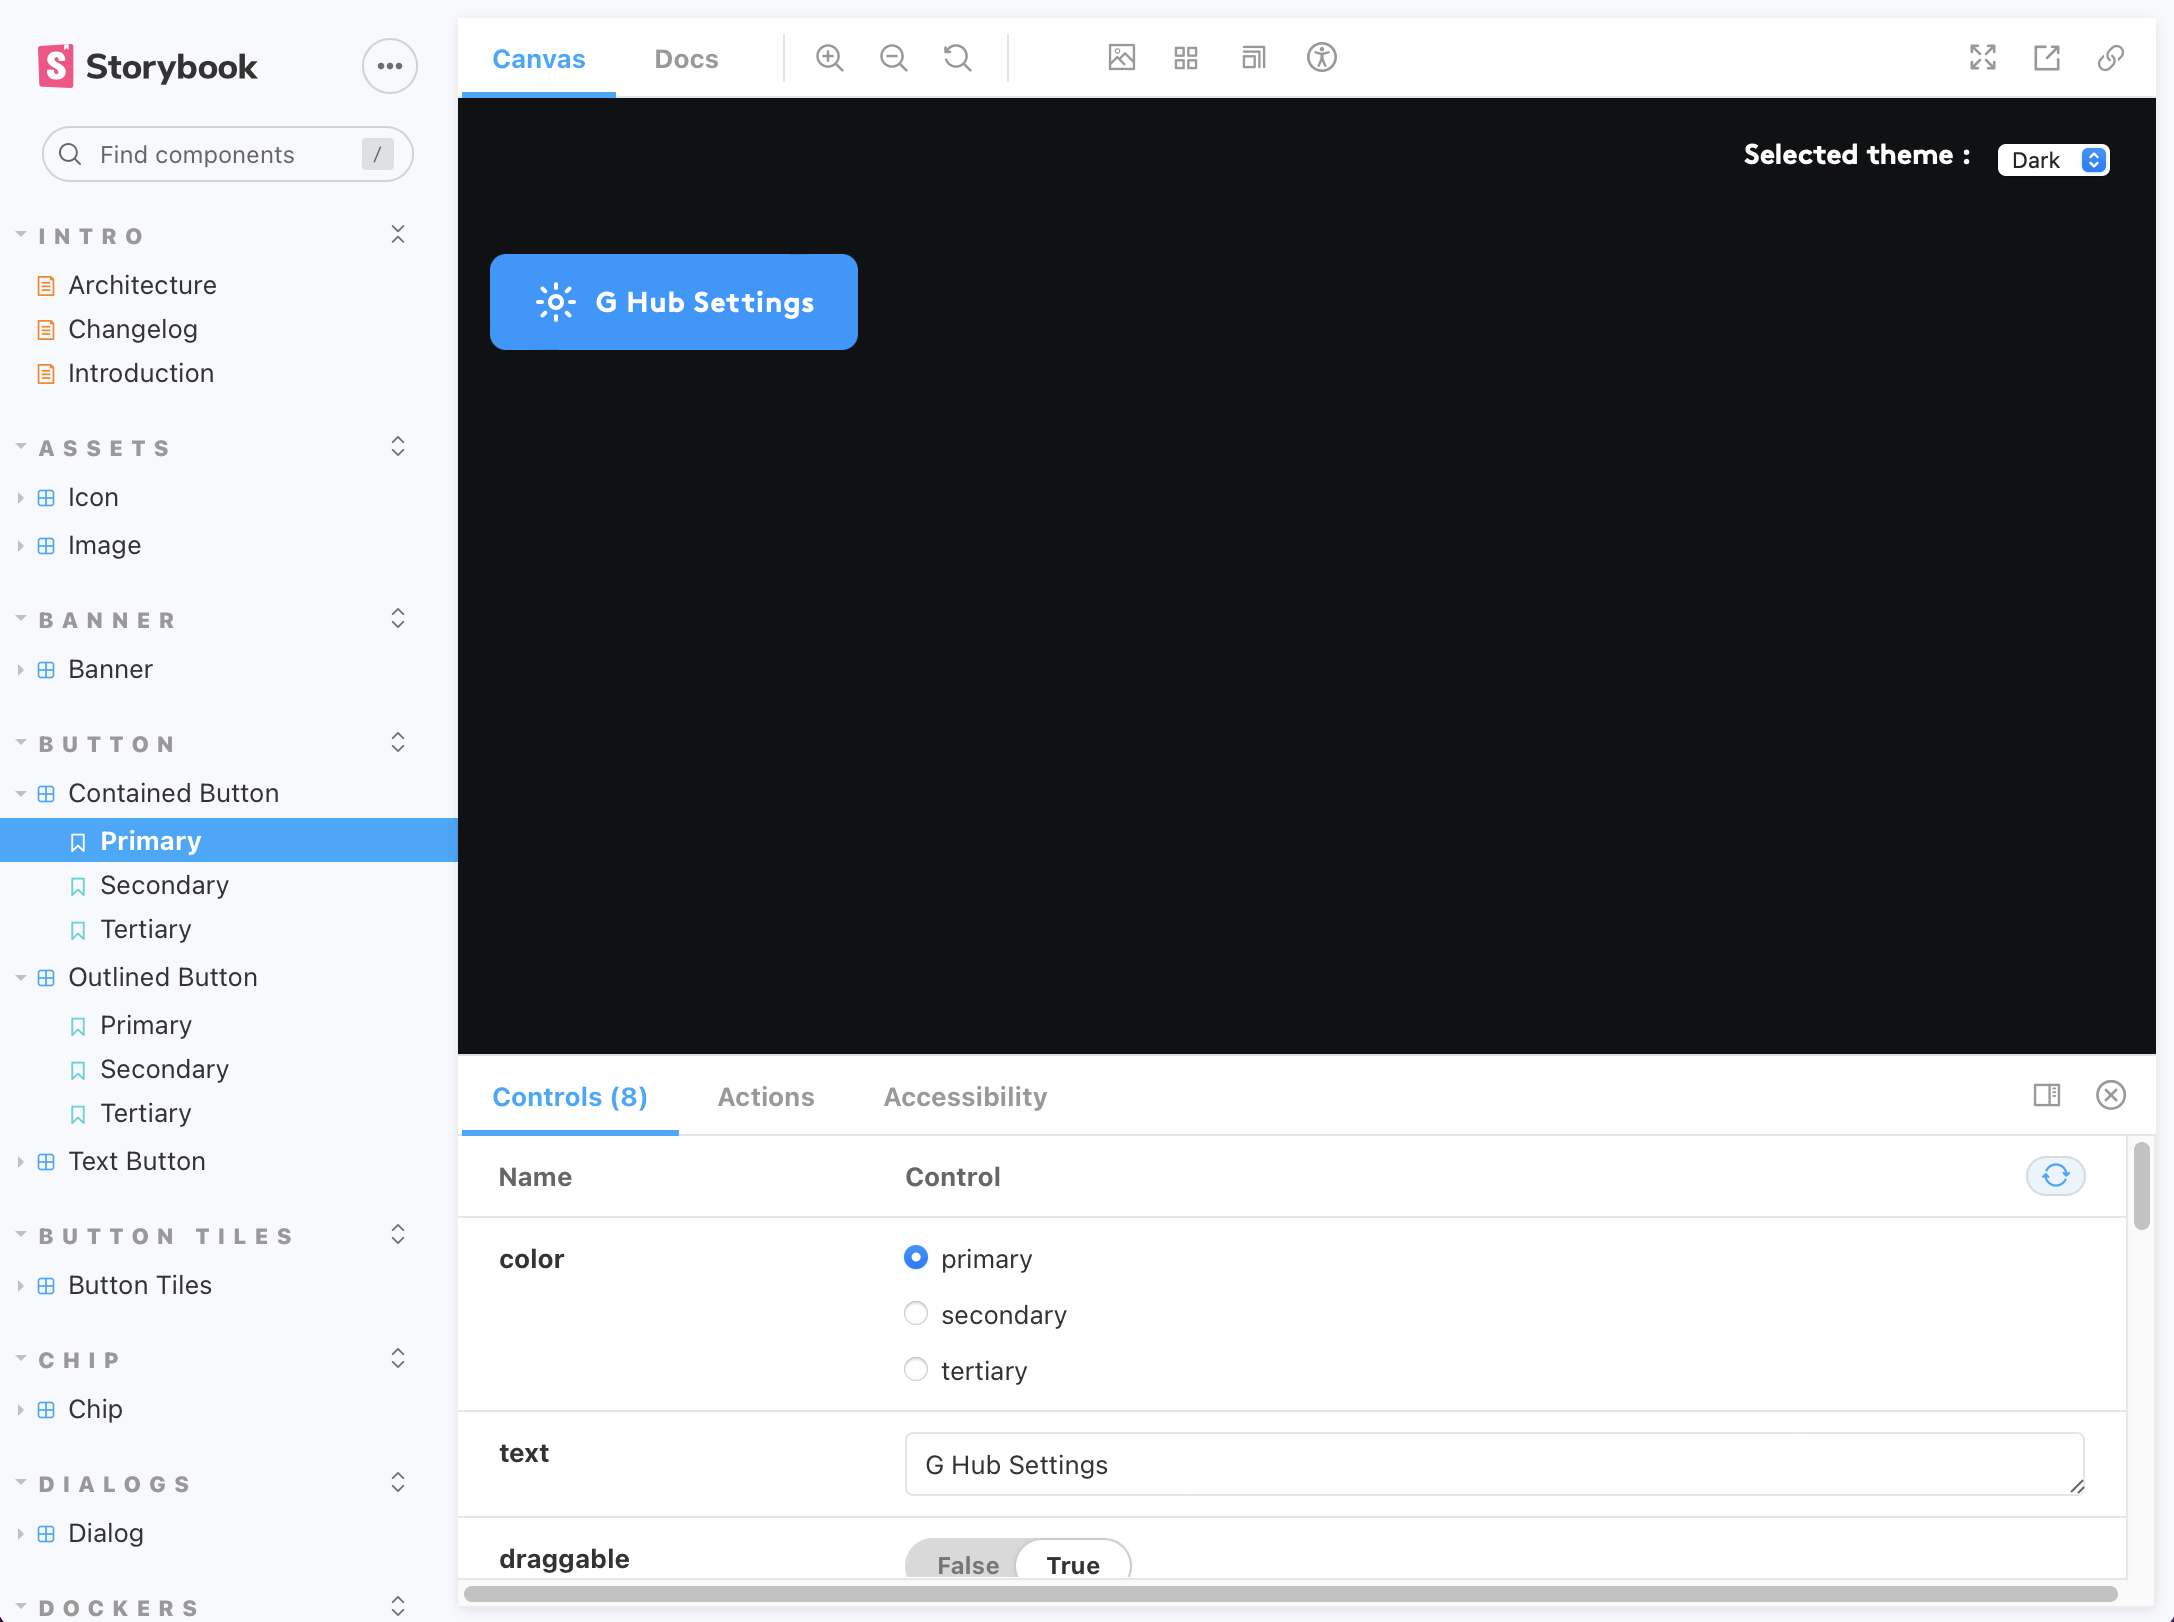Viewport: 2174px width, 1622px height.
Task: Switch to the Docs tab
Action: [686, 59]
